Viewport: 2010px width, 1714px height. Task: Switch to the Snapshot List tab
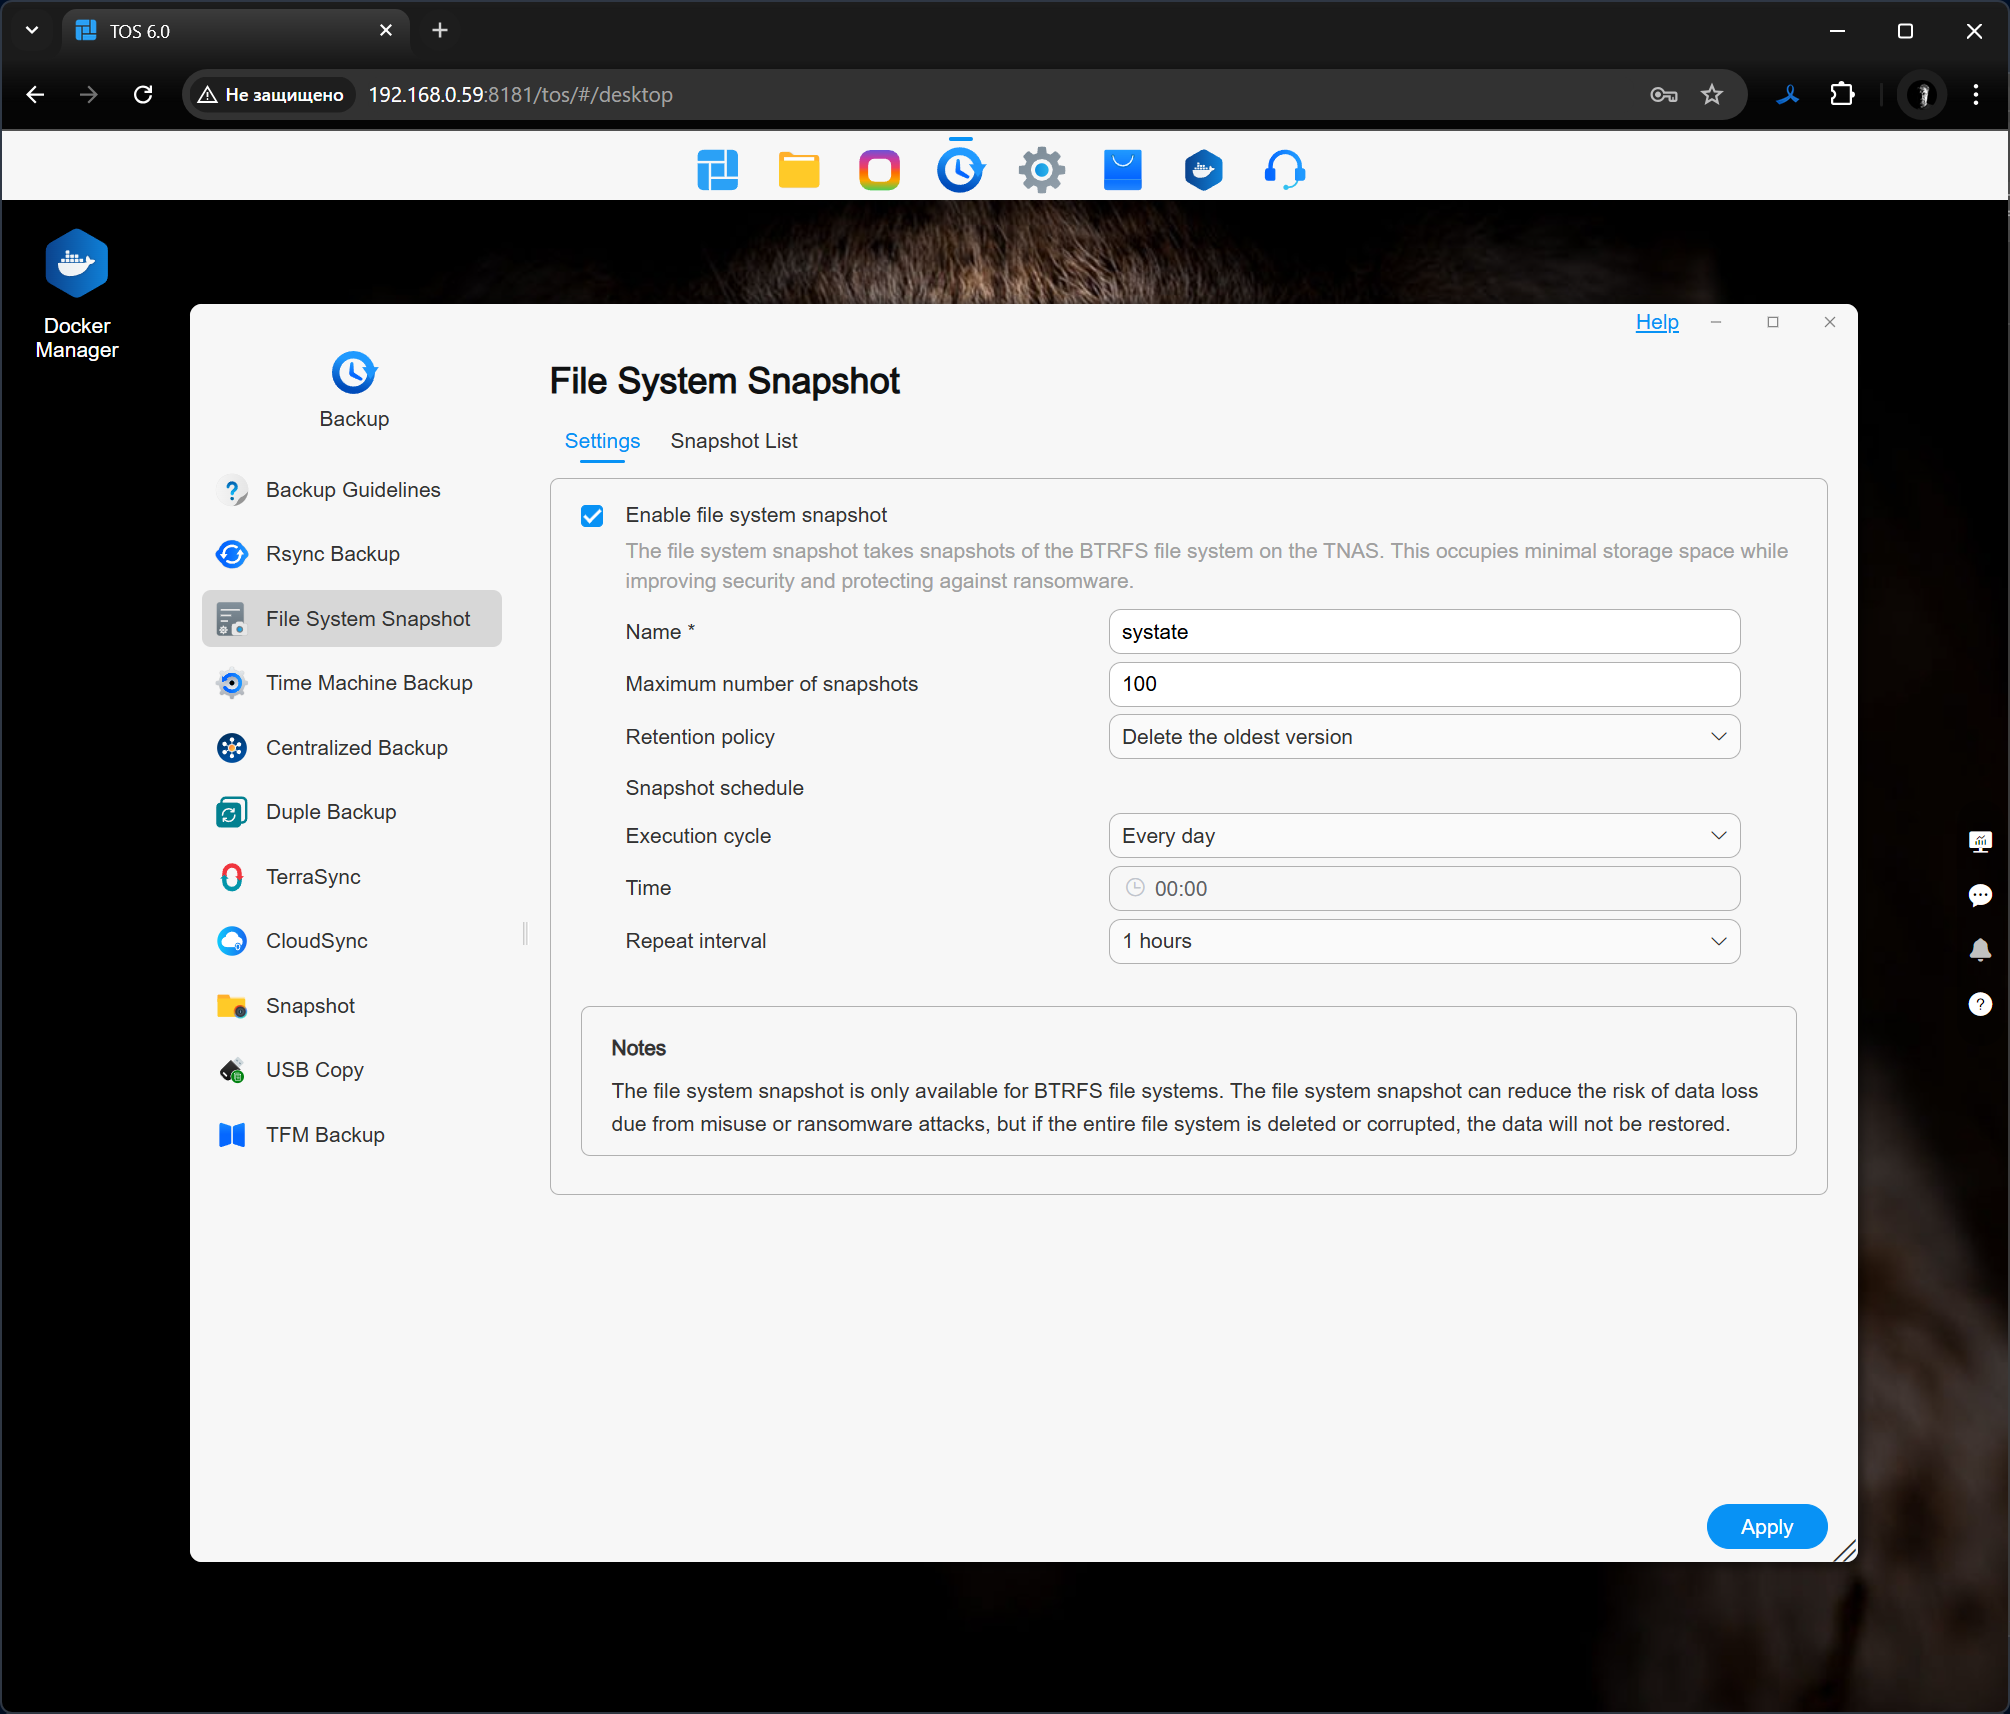pos(733,441)
